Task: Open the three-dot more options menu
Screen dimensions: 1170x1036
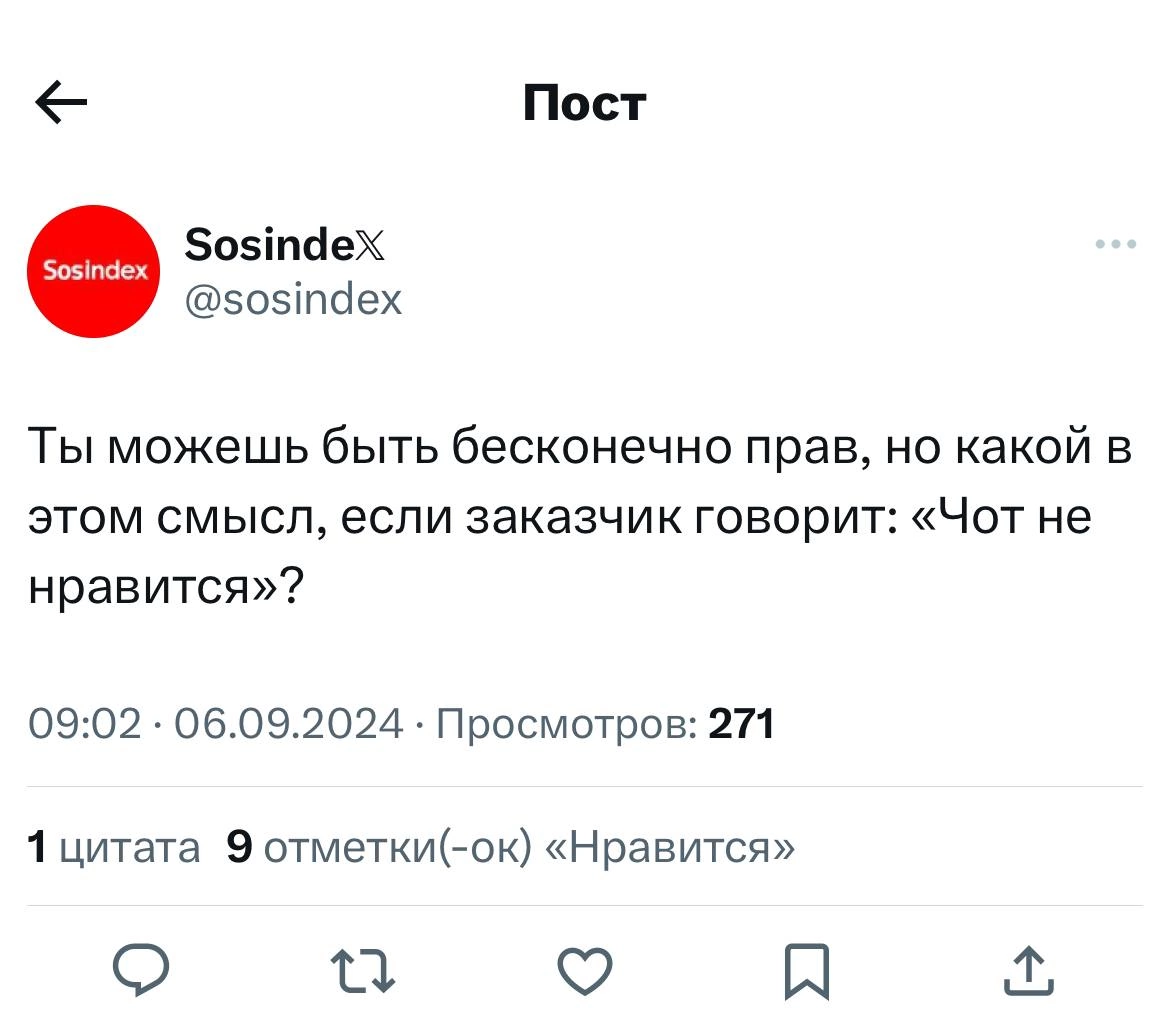Action: 1115,243
